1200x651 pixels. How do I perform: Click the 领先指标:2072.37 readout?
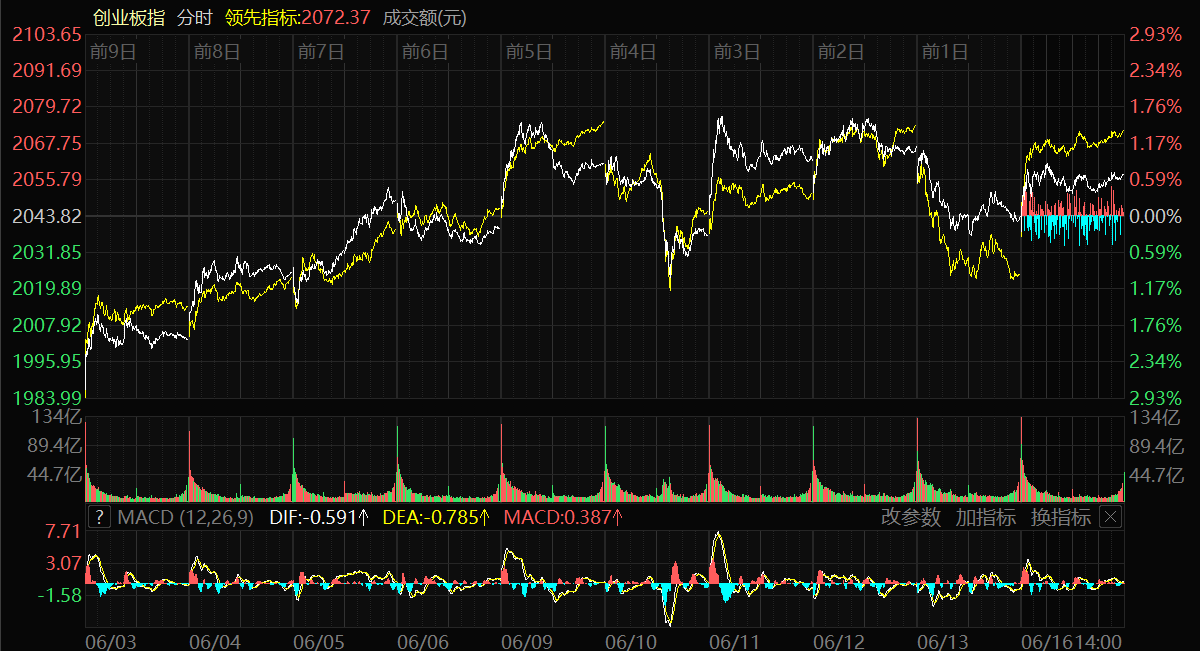[298, 17]
